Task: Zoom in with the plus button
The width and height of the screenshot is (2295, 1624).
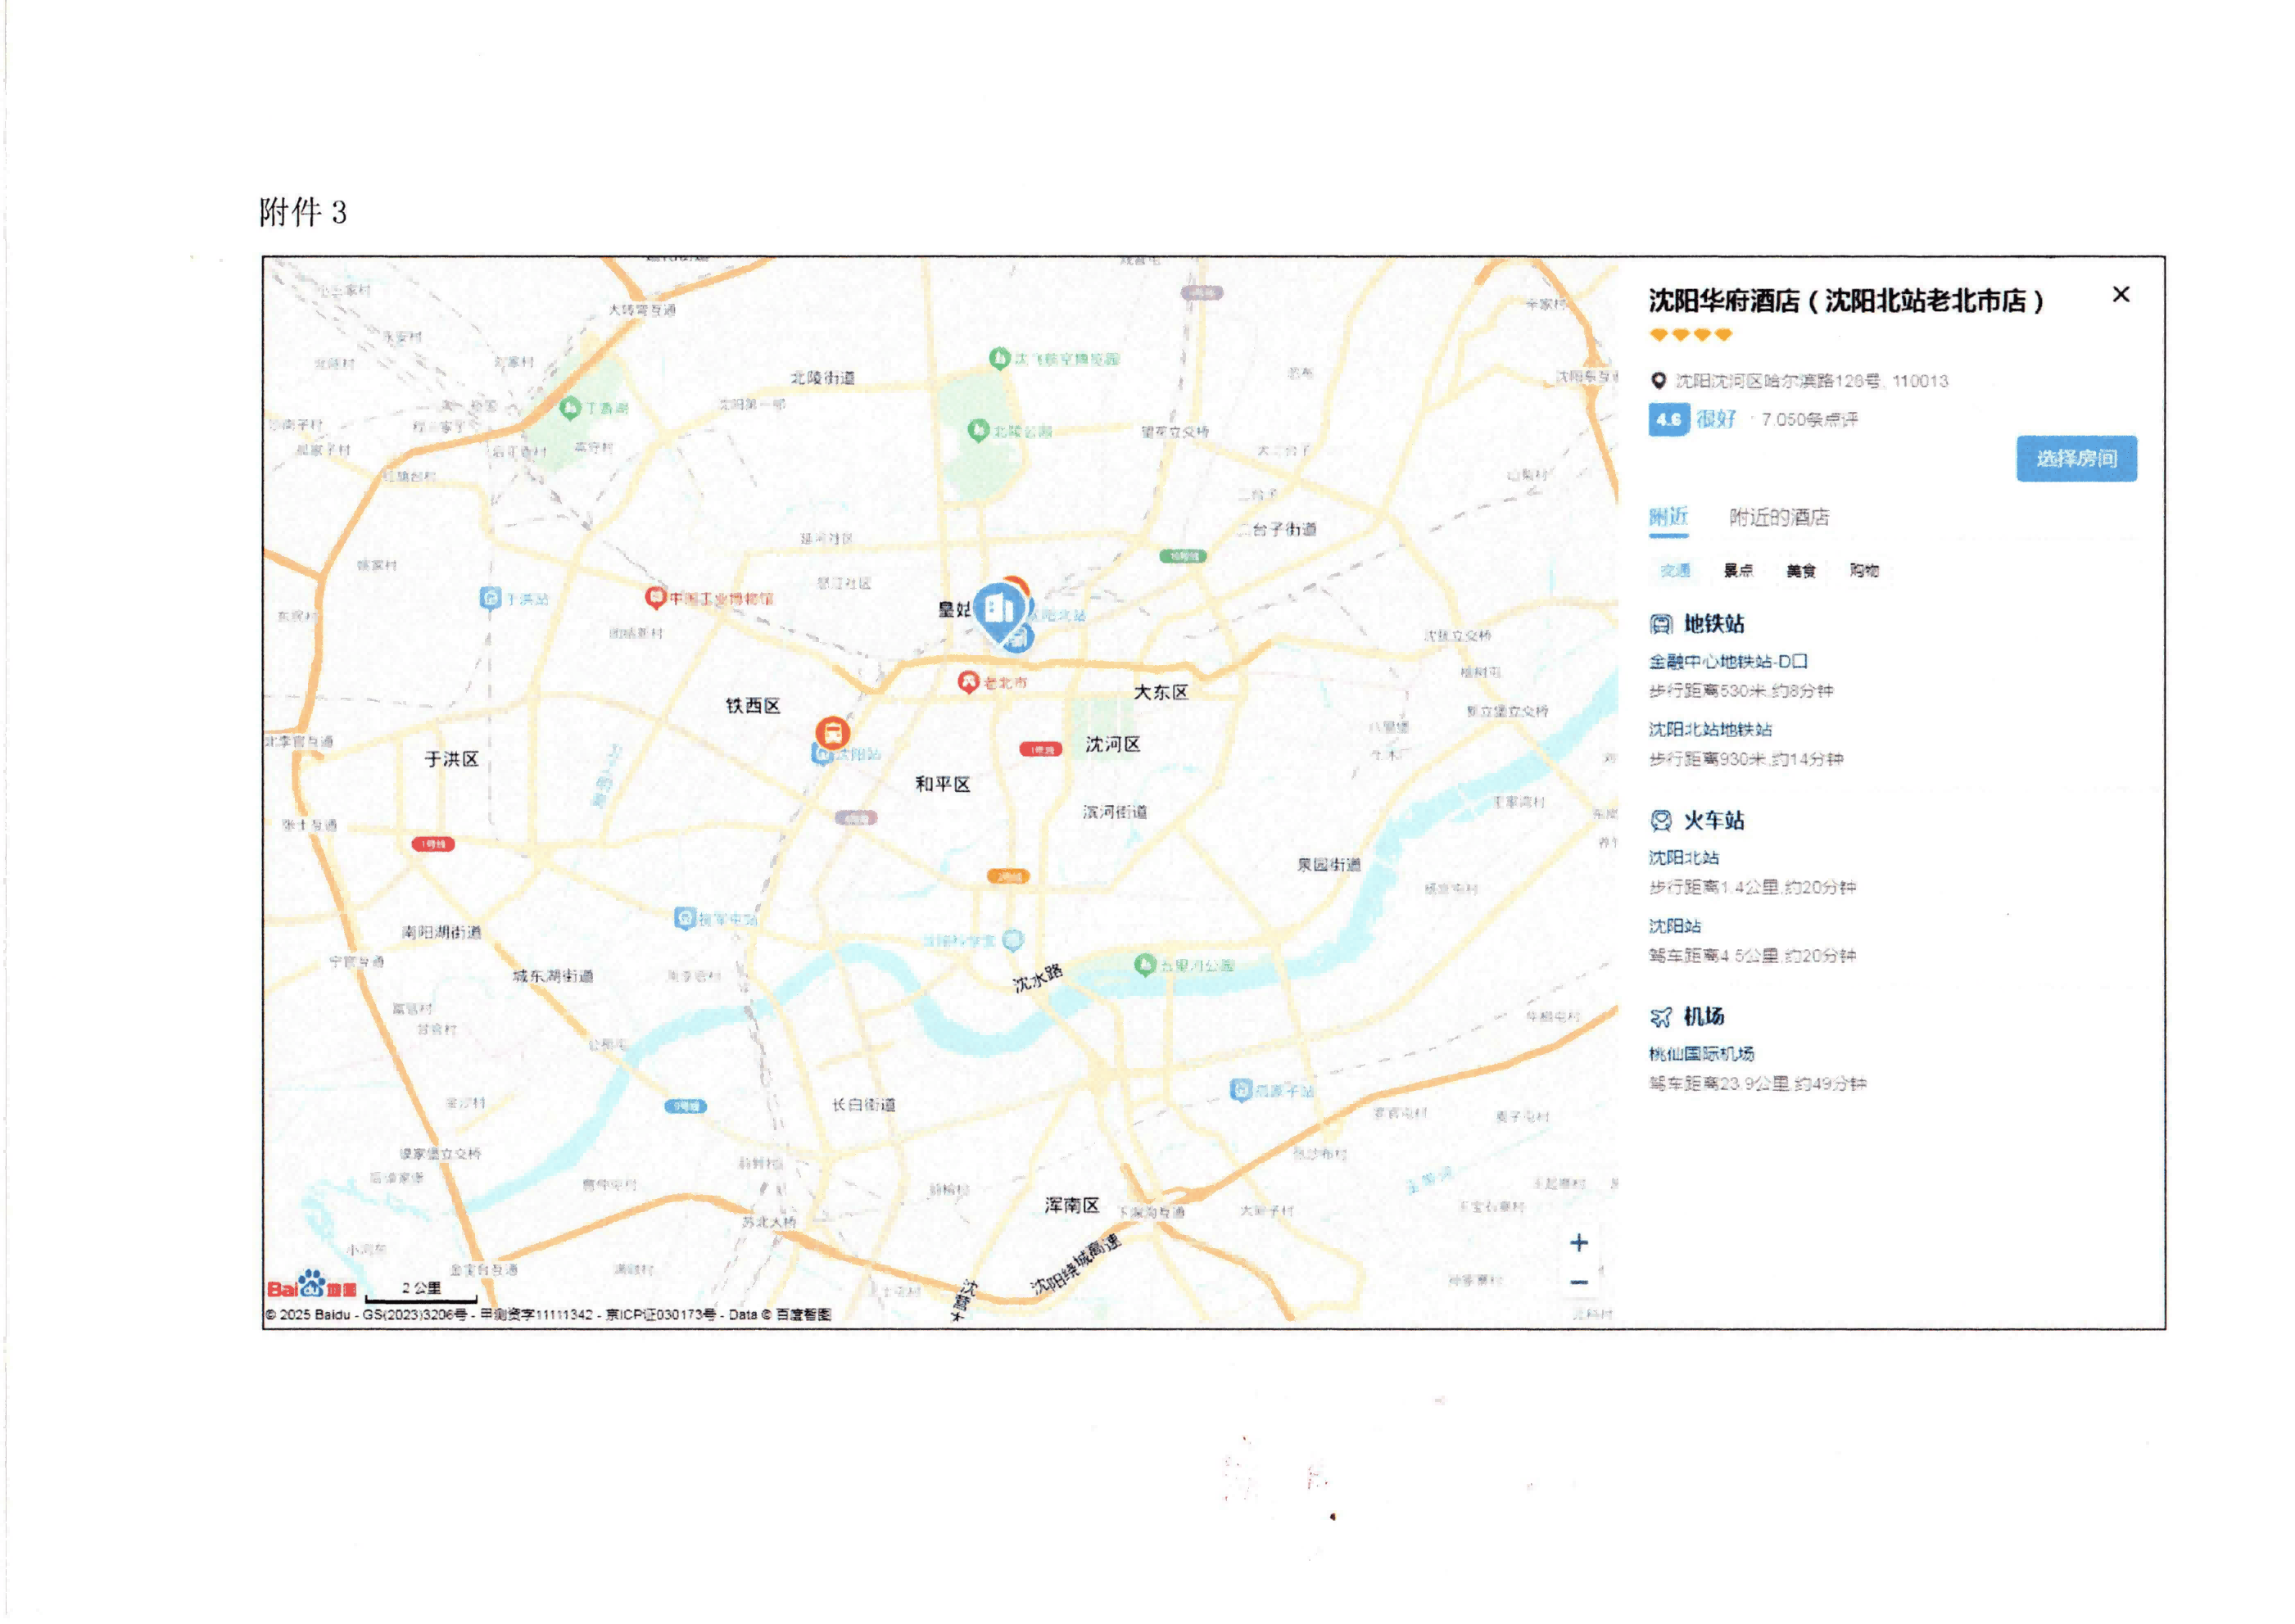Action: [1578, 1243]
